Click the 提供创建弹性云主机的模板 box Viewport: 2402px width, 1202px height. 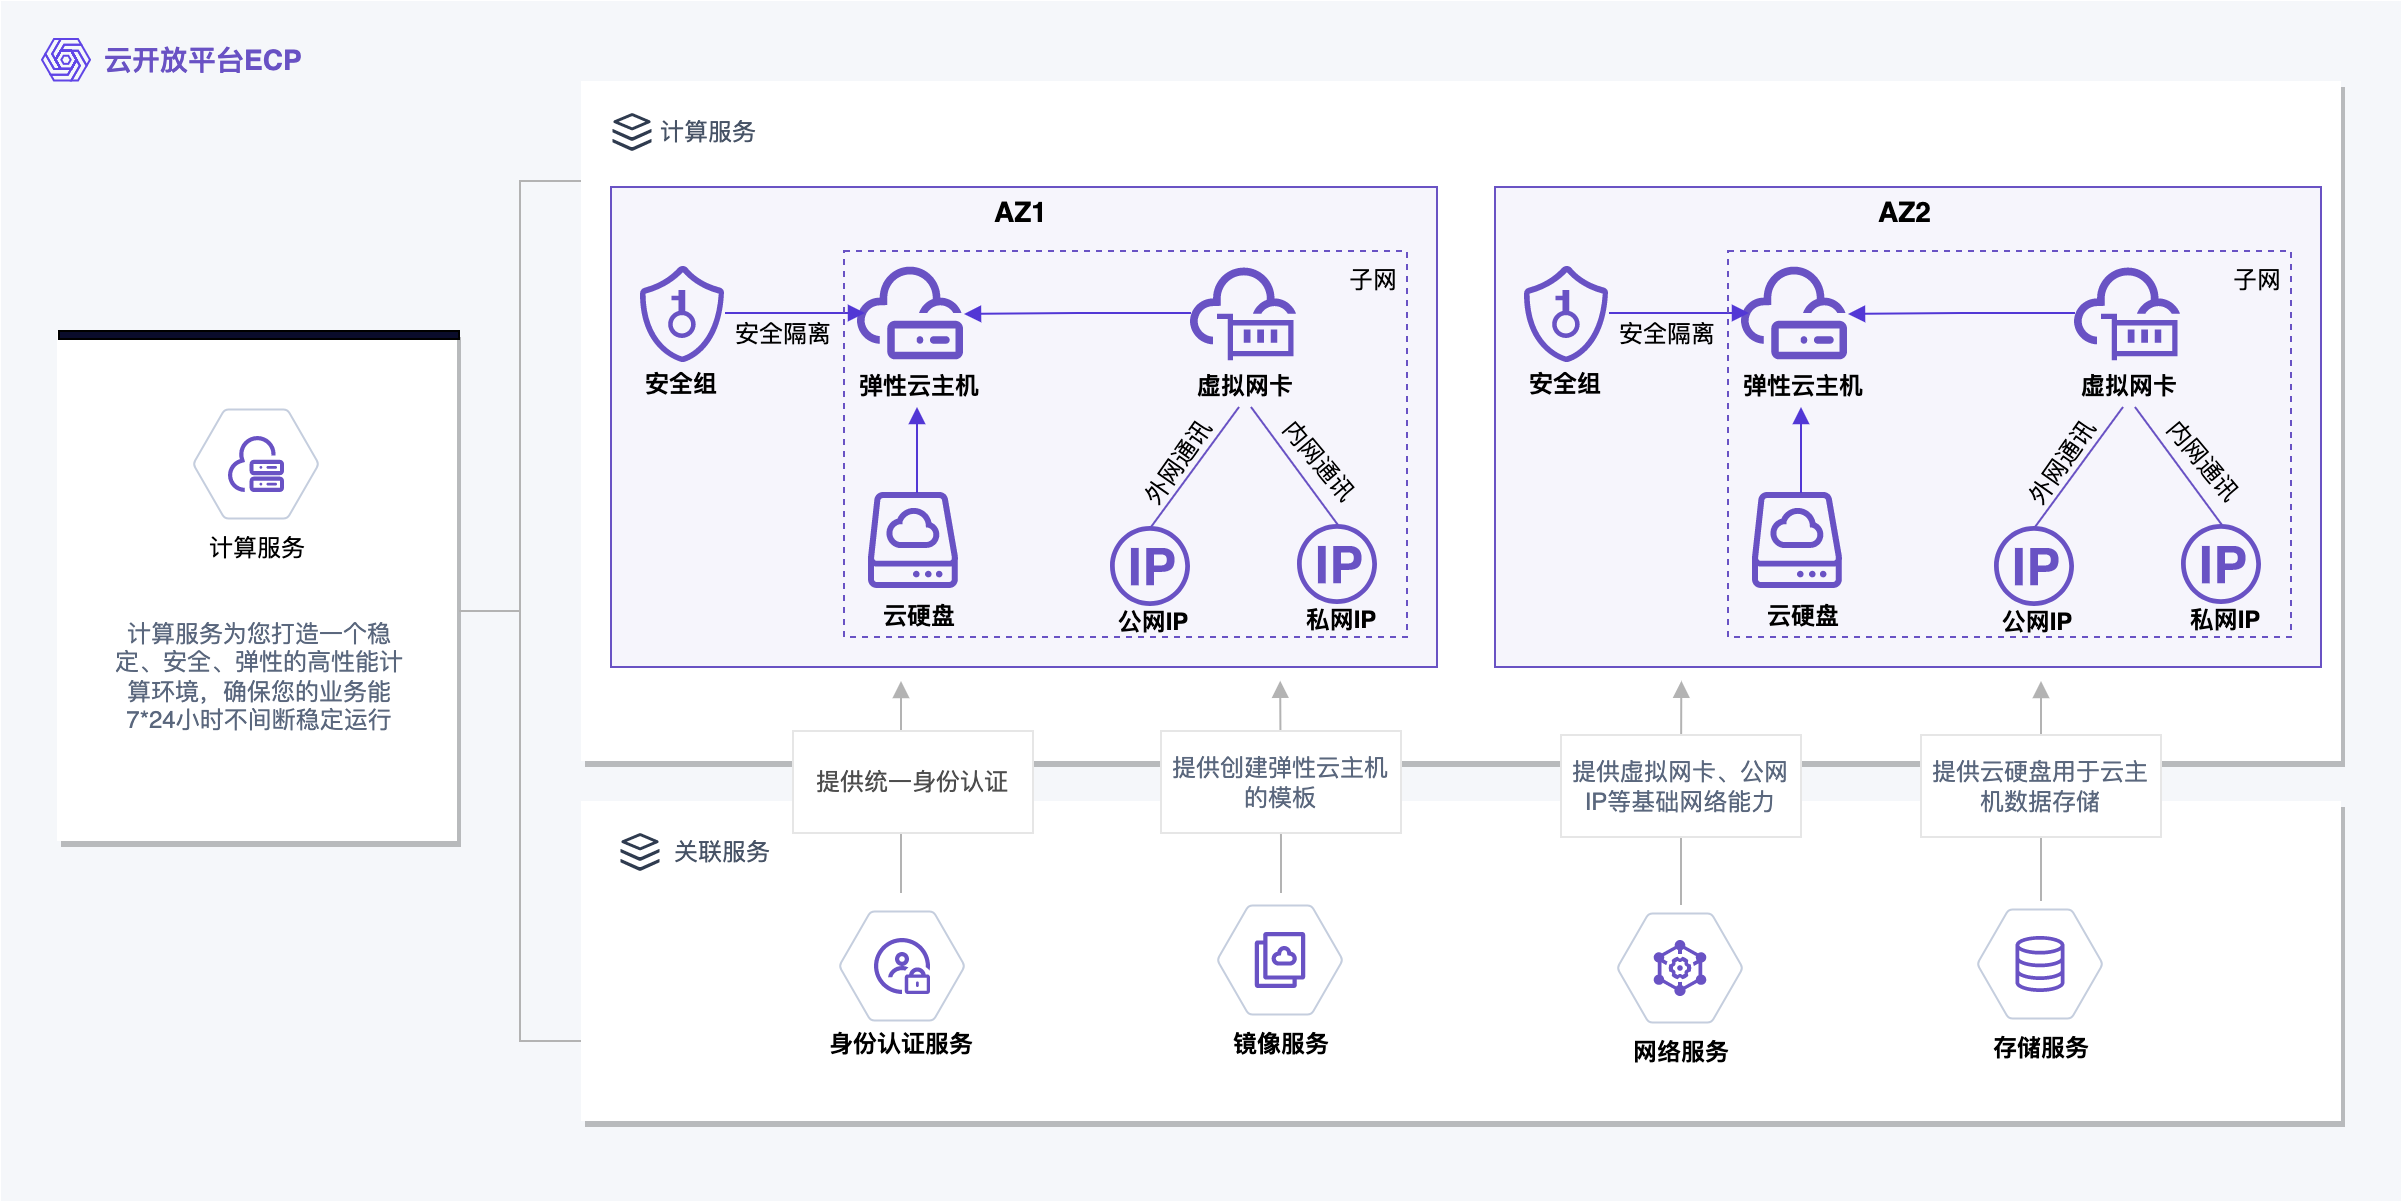click(x=1280, y=782)
